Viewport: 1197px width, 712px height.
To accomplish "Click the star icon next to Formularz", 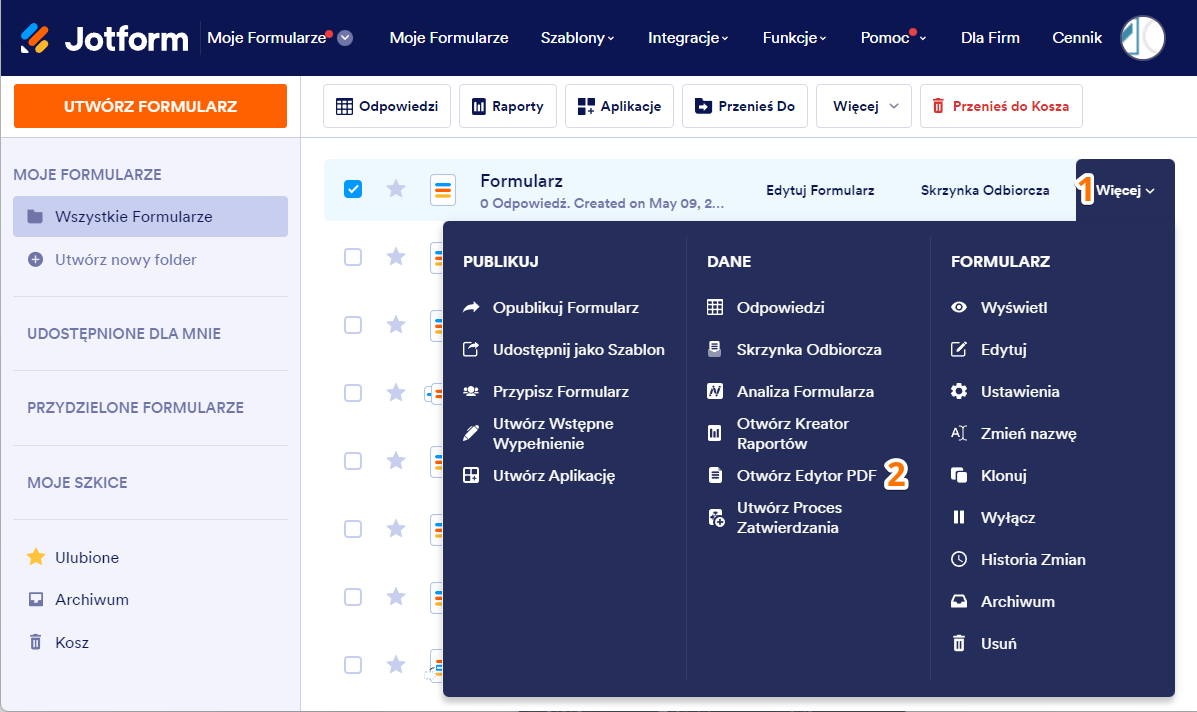I will 395,188.
